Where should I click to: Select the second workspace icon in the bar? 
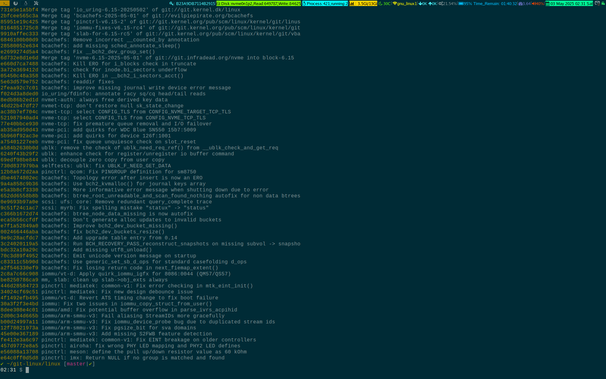(15, 3)
